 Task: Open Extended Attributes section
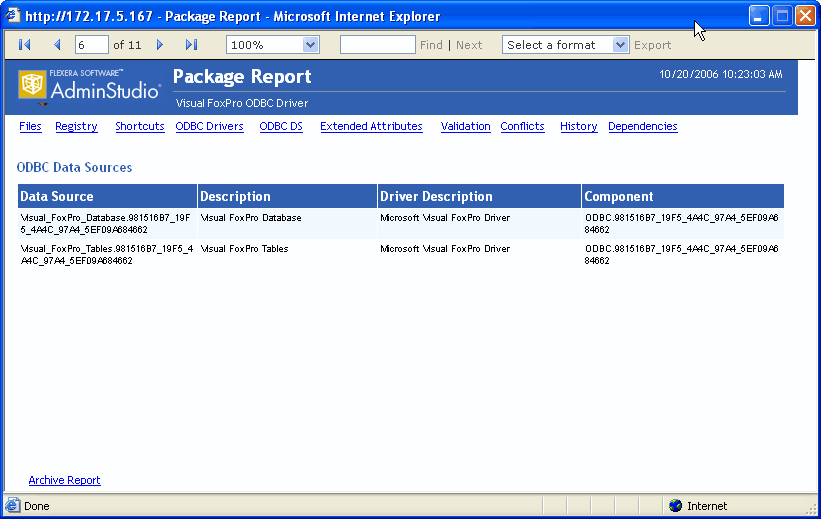(371, 127)
